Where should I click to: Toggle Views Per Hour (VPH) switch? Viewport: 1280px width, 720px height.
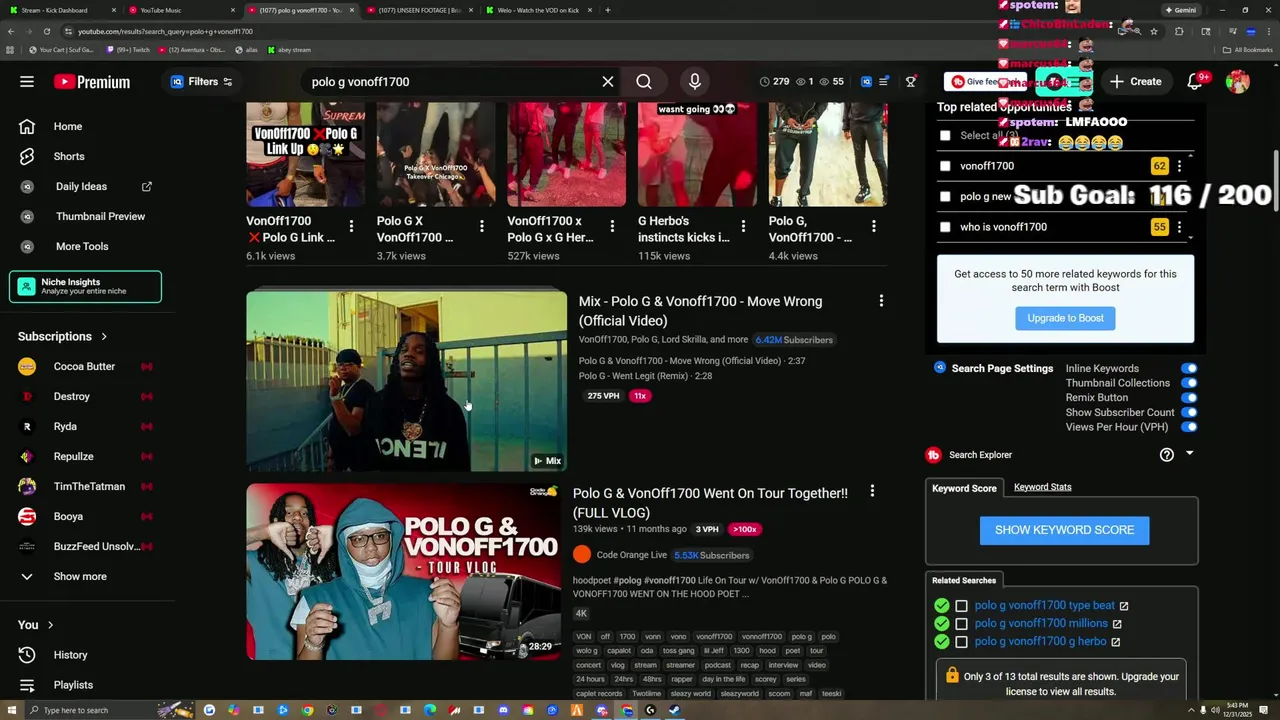click(1189, 427)
